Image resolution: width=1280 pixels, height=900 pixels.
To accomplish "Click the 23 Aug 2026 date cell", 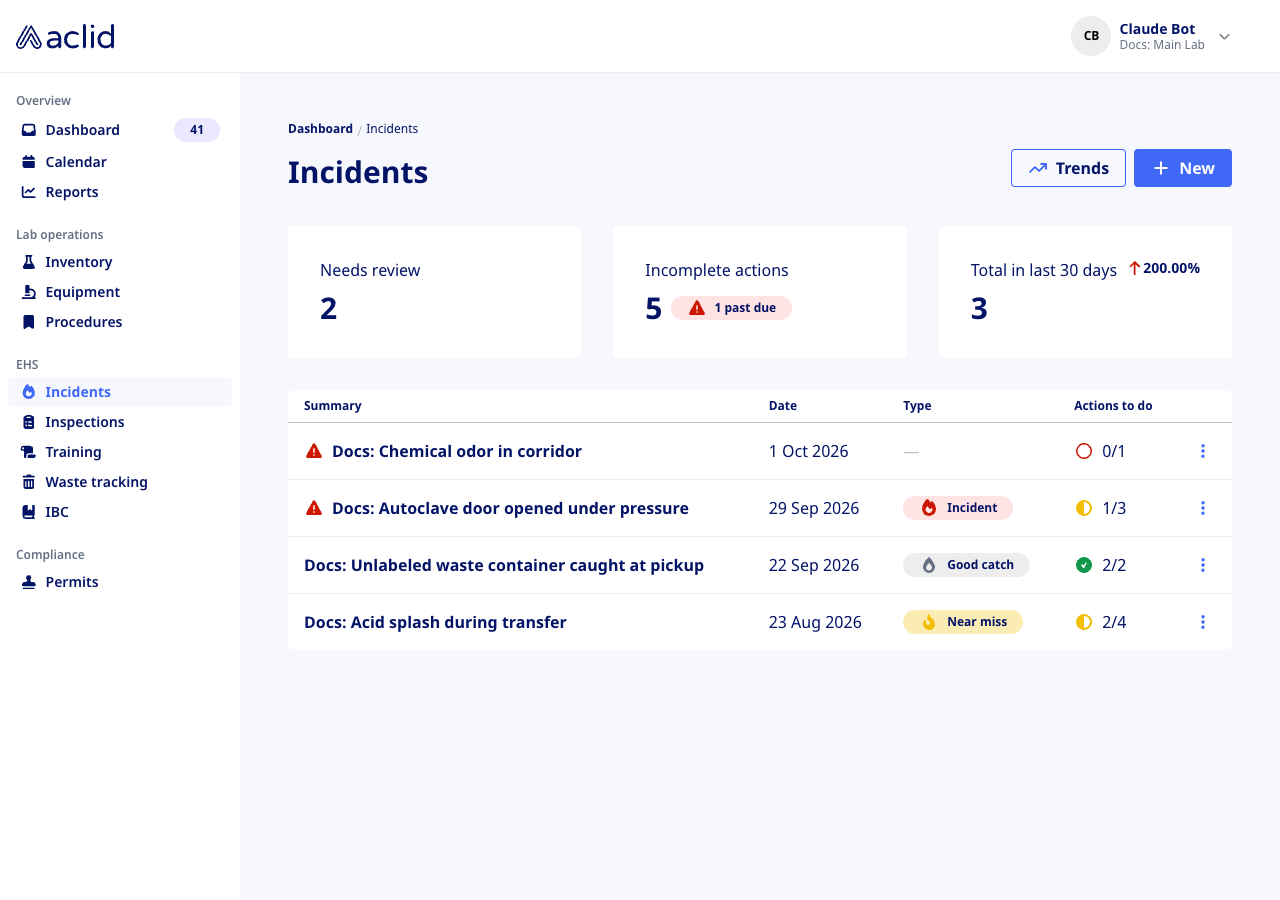I will click(x=815, y=622).
